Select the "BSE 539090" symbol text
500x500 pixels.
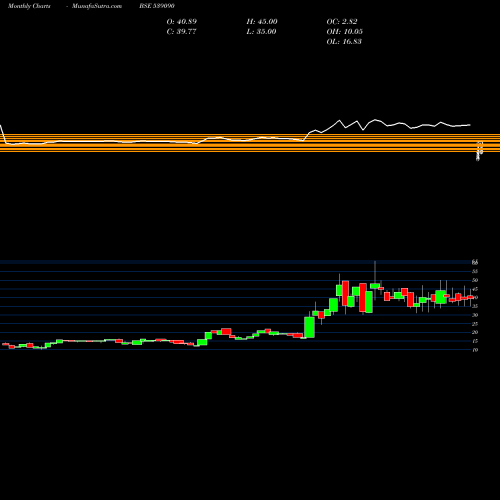click(157, 6)
